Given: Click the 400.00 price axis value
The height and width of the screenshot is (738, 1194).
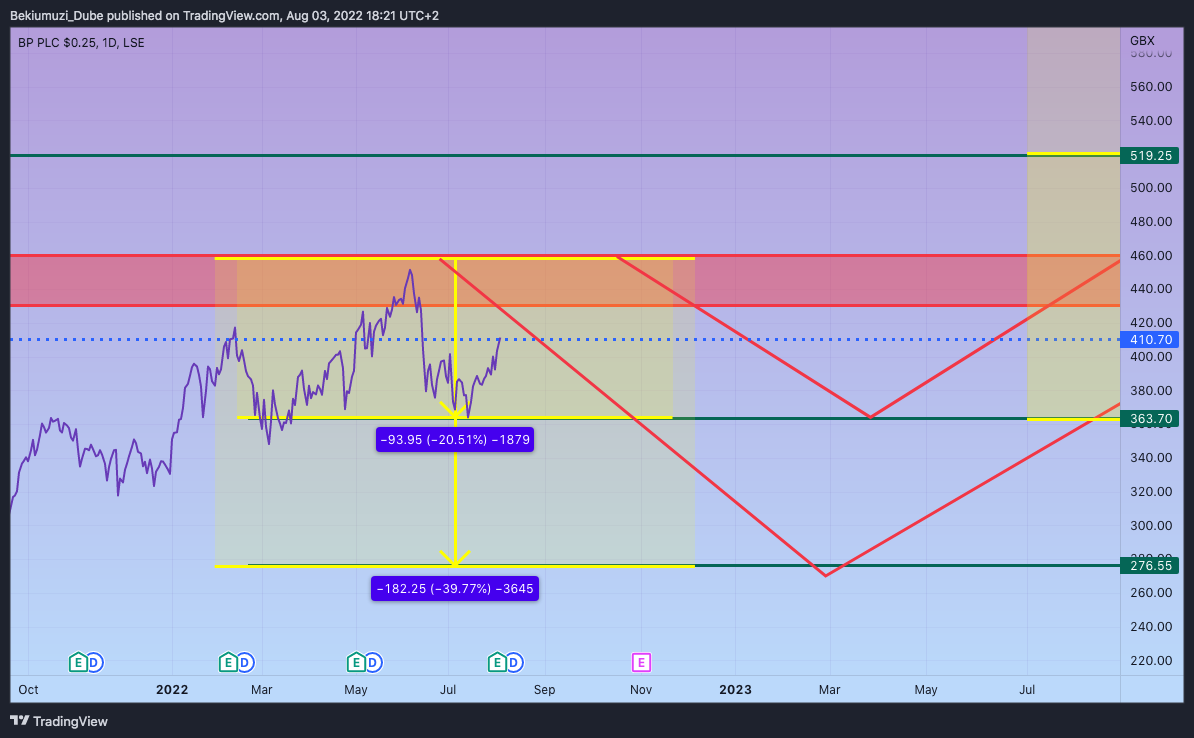Looking at the screenshot, I should [1151, 356].
